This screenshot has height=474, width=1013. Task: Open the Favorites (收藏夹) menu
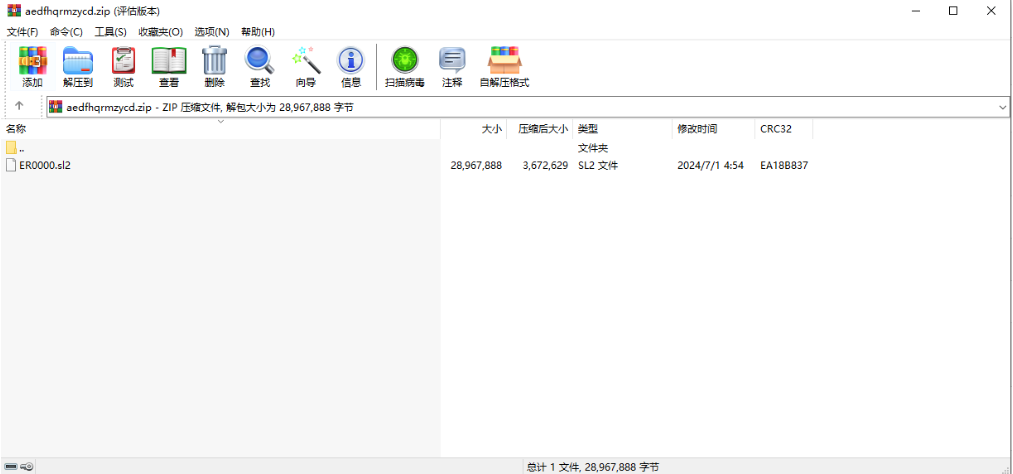[x=160, y=32]
